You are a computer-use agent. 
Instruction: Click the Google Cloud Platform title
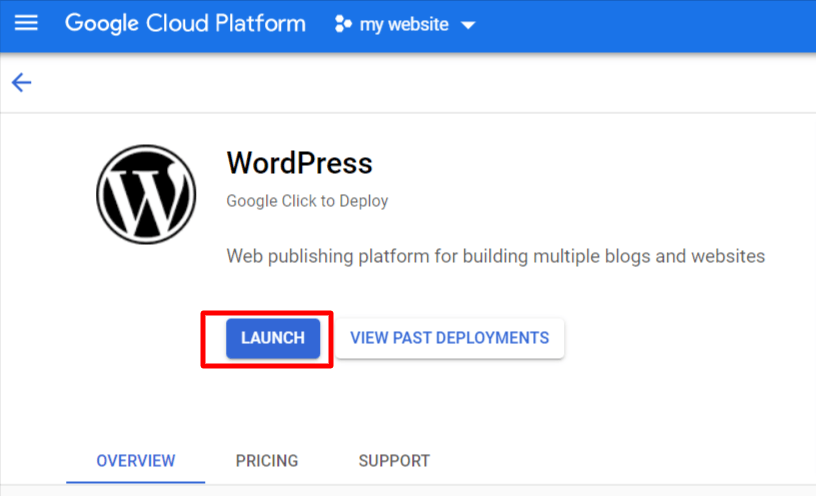pos(185,23)
